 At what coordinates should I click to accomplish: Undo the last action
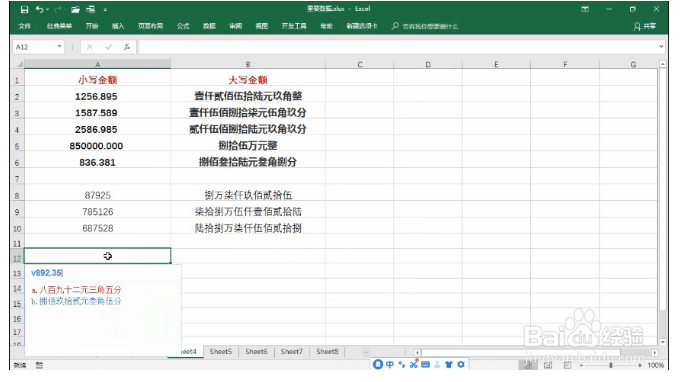coord(40,9)
